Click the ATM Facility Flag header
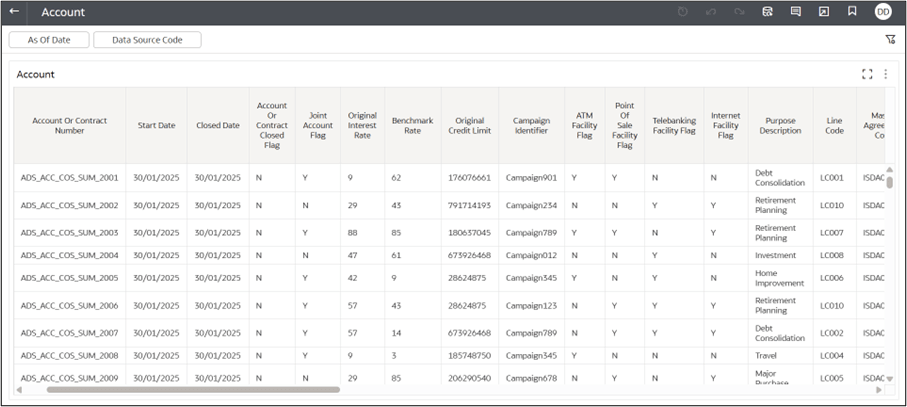The height and width of the screenshot is (407, 907). tap(585, 125)
